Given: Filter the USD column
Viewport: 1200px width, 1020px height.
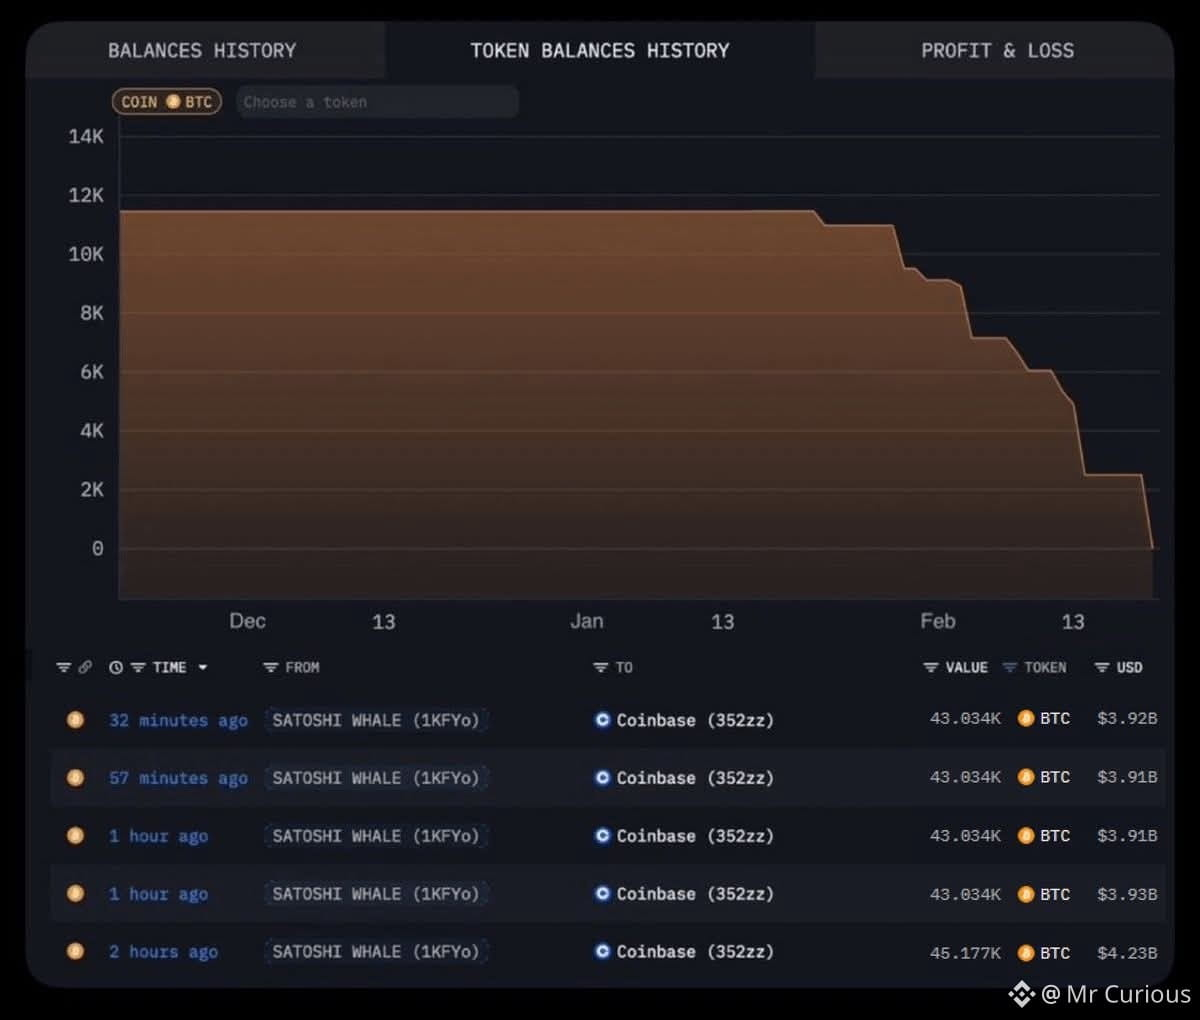Looking at the screenshot, I should tap(1102, 667).
